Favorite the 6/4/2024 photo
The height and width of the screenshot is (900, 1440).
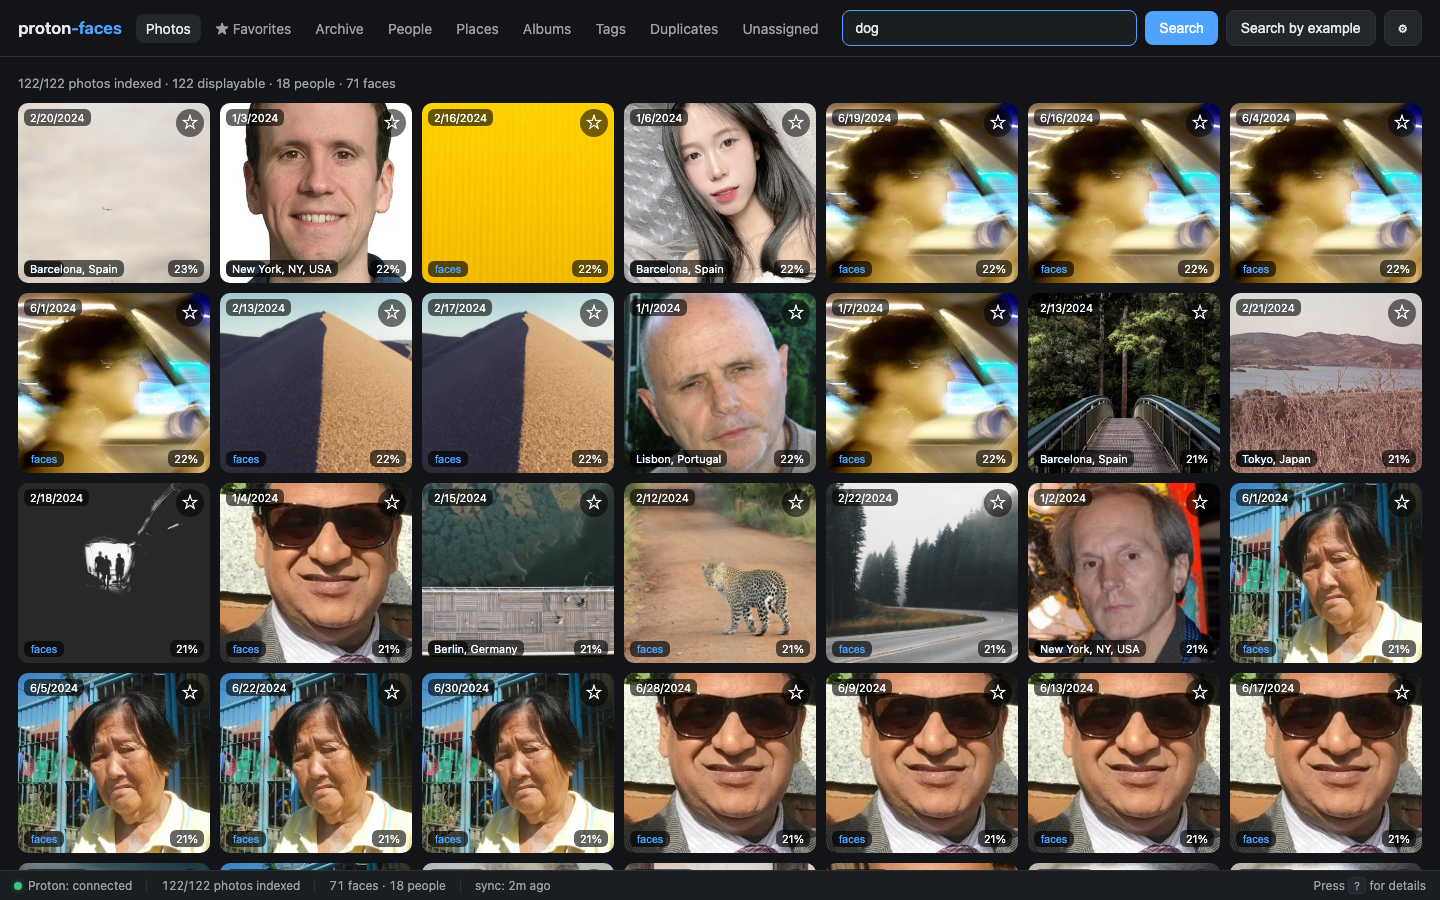(x=1402, y=123)
